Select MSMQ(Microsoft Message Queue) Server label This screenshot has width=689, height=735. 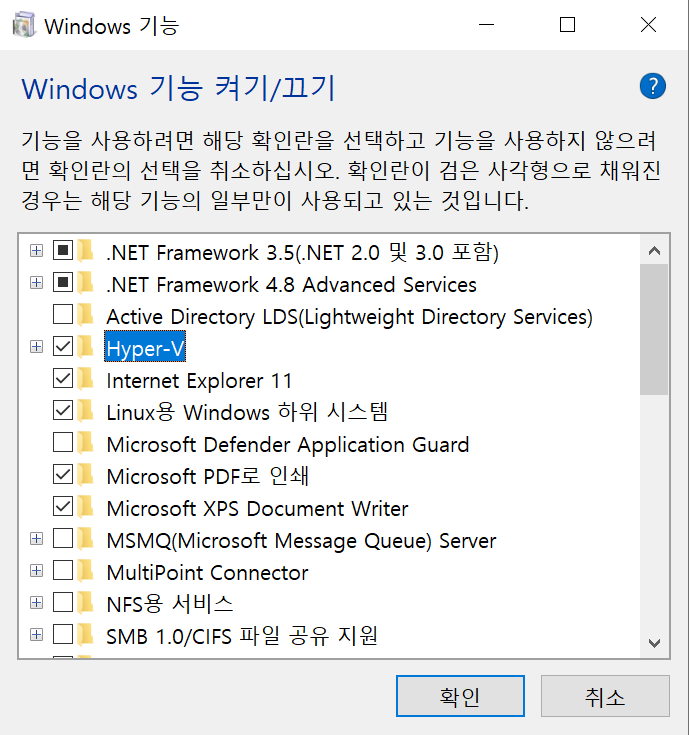click(301, 540)
